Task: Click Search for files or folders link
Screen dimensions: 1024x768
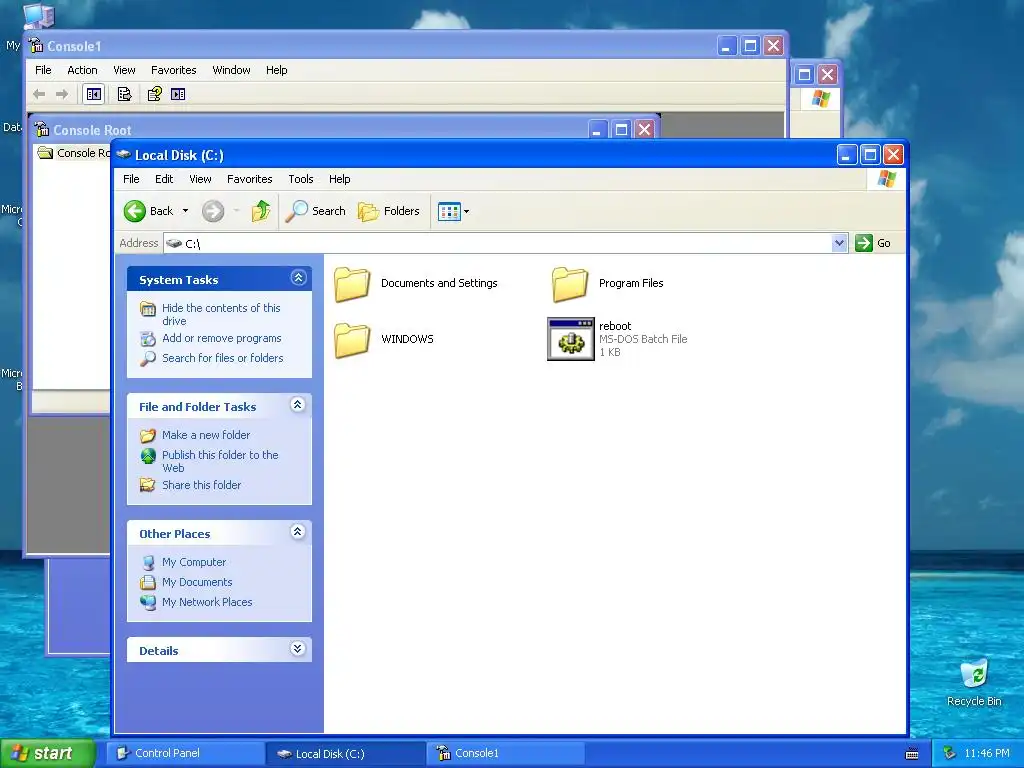Action: click(223, 358)
